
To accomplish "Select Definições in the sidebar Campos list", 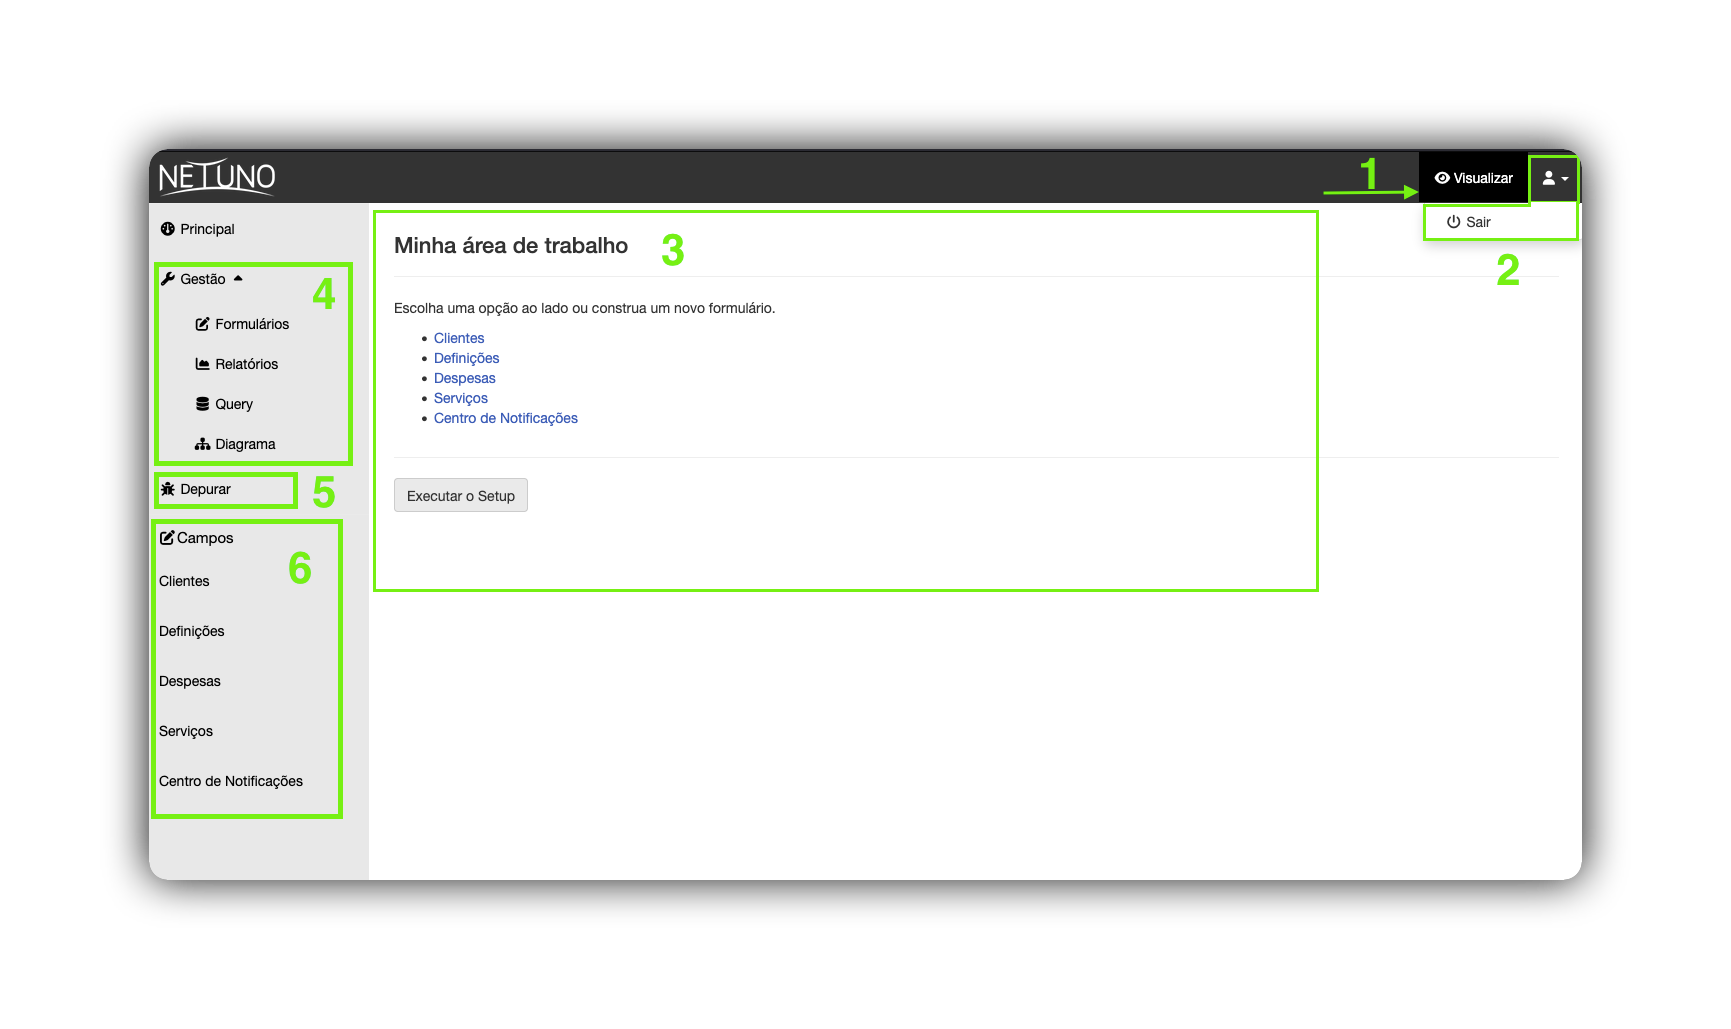I will pyautogui.click(x=192, y=631).
